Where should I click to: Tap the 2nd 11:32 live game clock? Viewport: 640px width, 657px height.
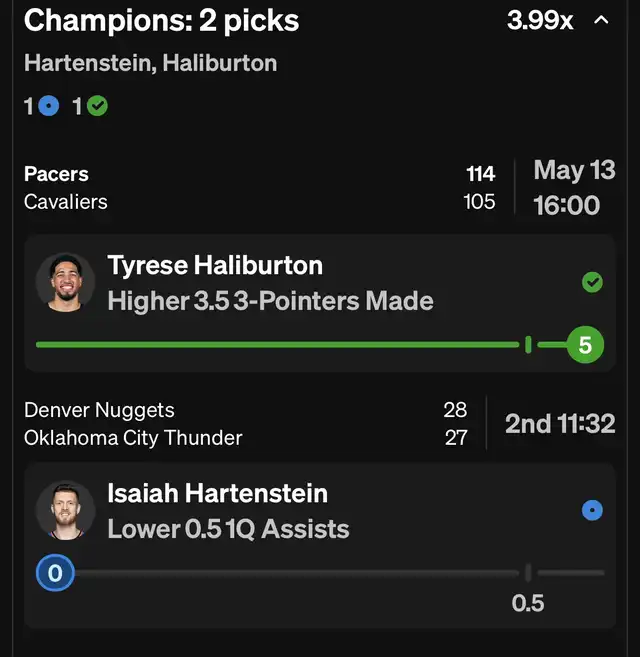[x=560, y=424]
